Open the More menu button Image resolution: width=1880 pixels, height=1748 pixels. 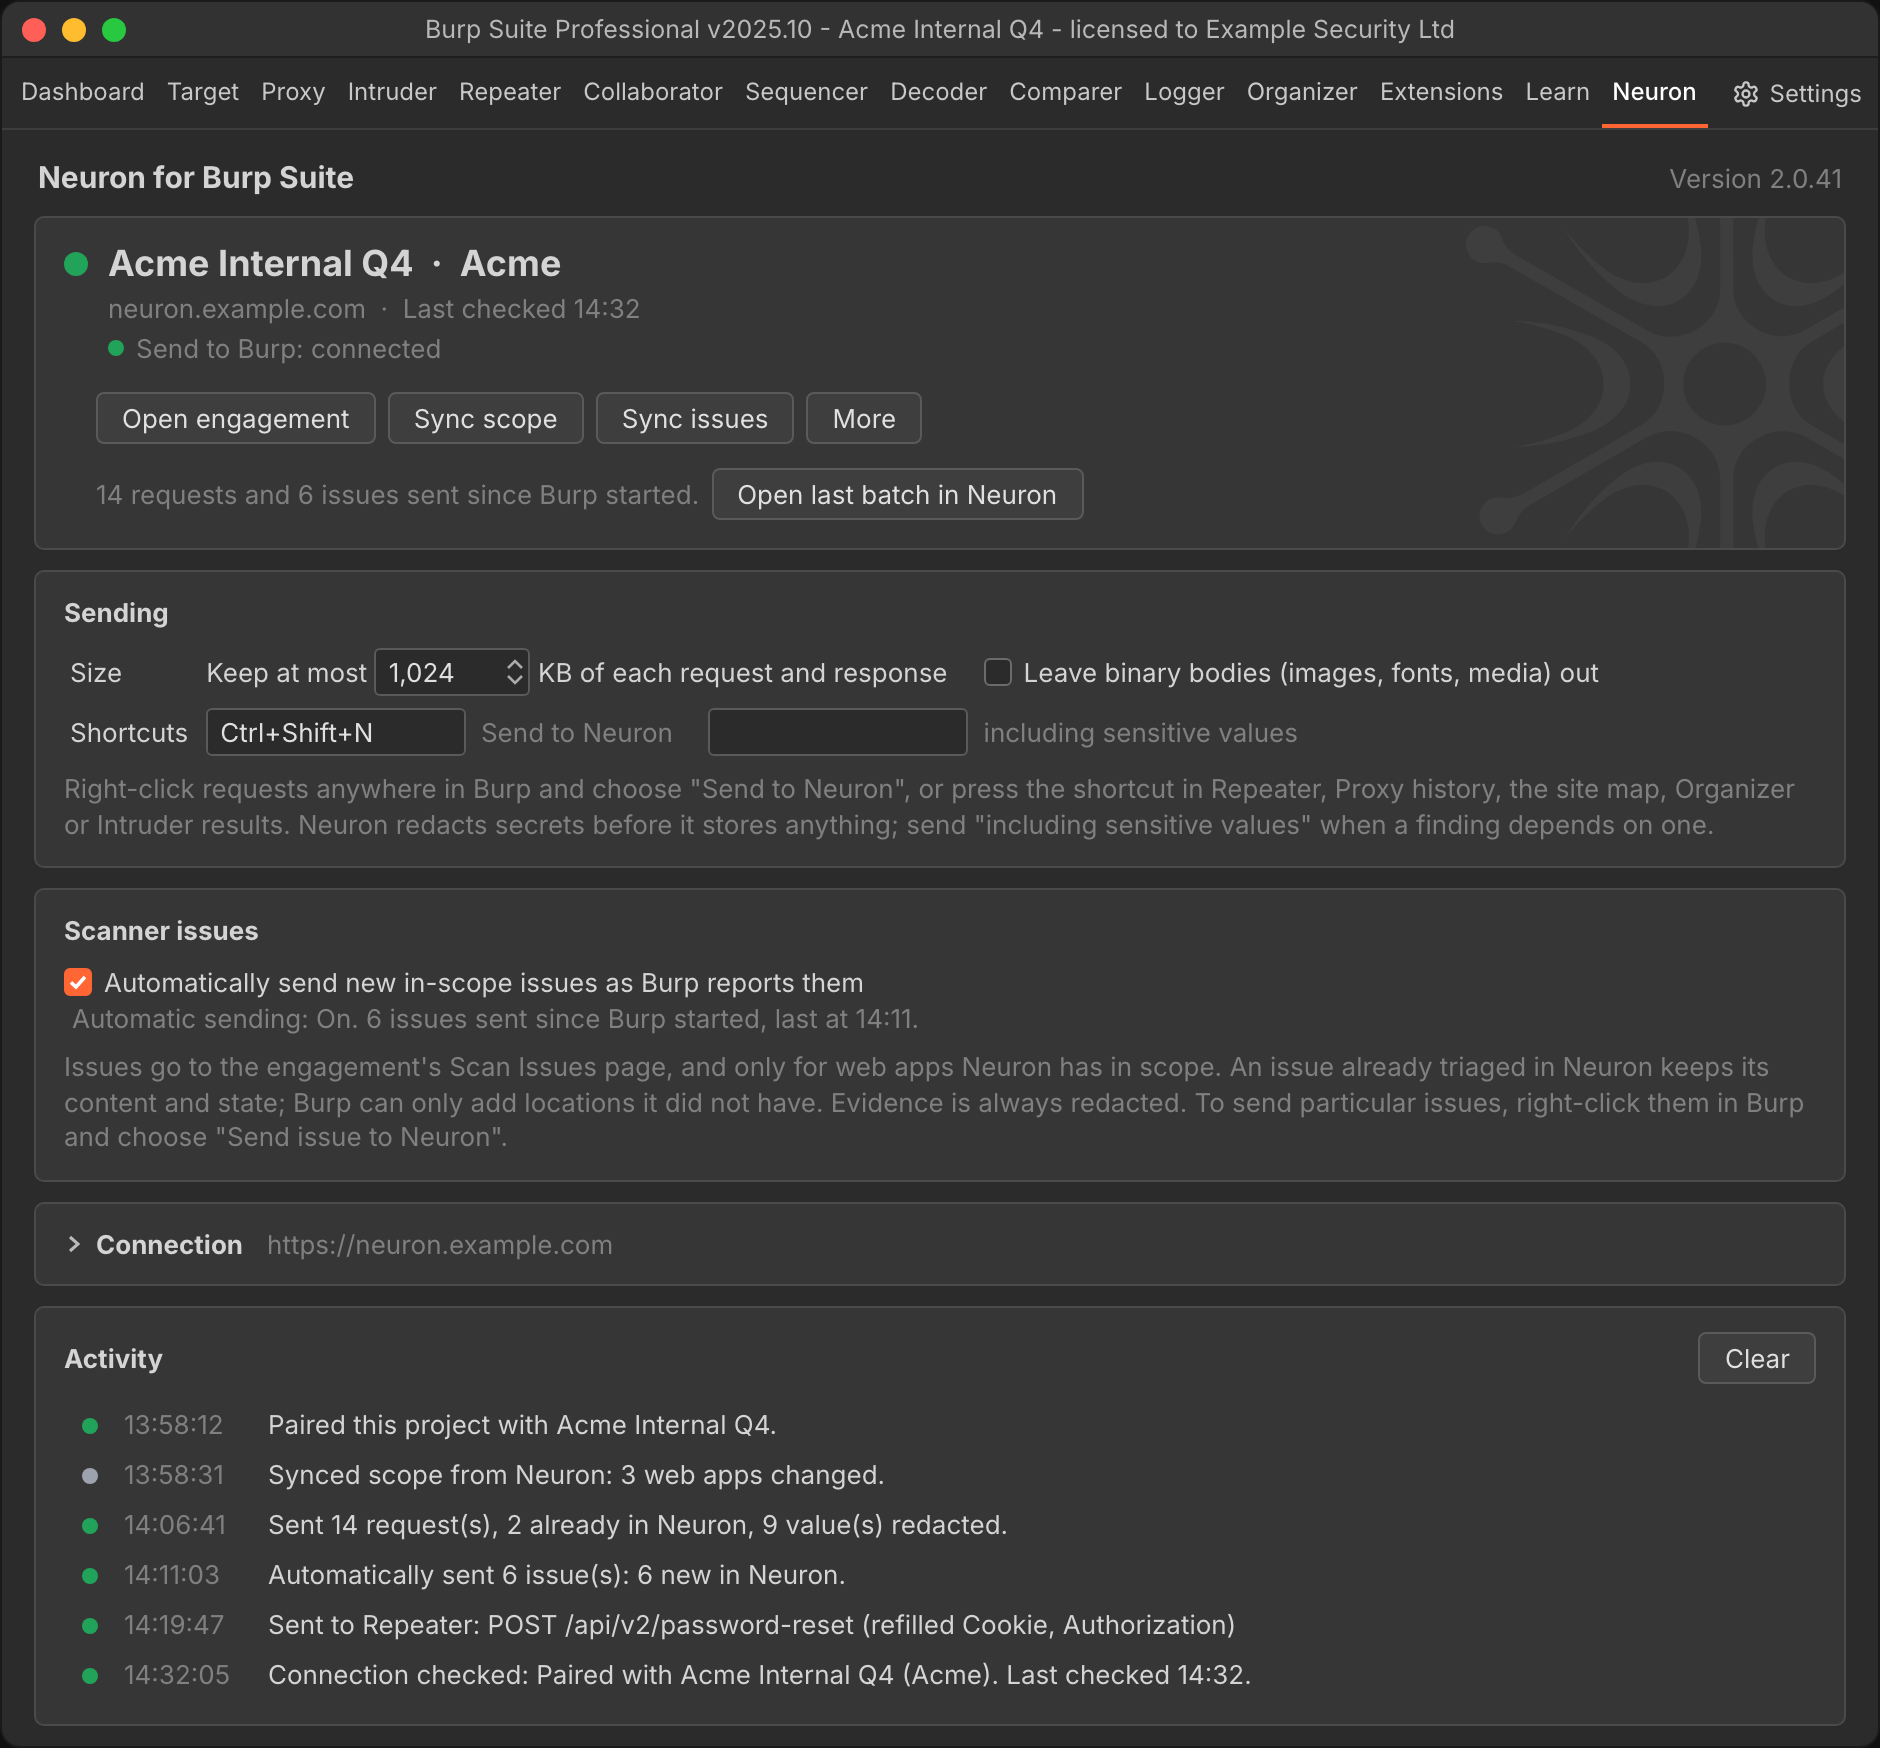[x=864, y=418]
